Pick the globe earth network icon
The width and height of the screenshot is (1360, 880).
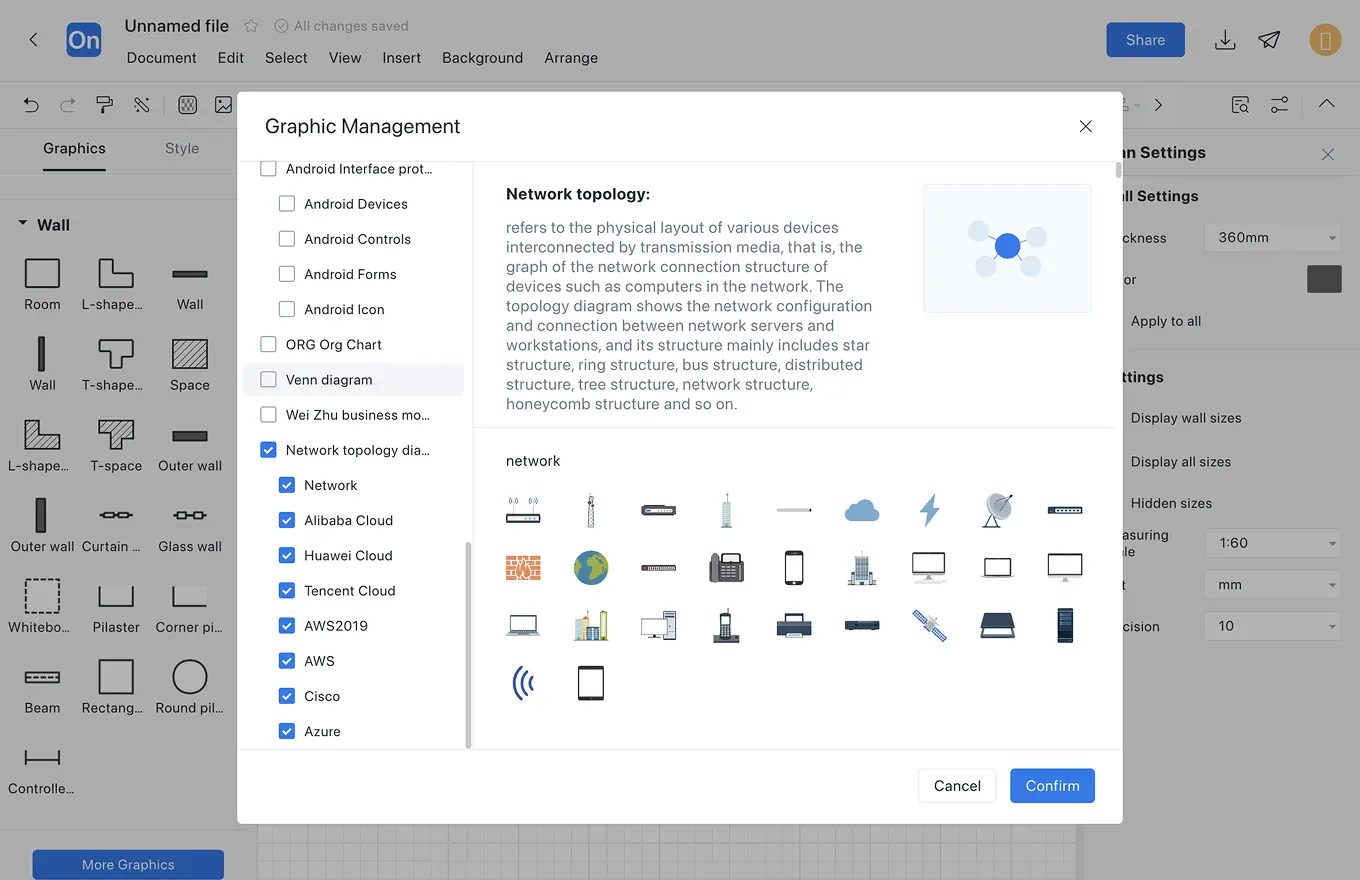click(591, 568)
